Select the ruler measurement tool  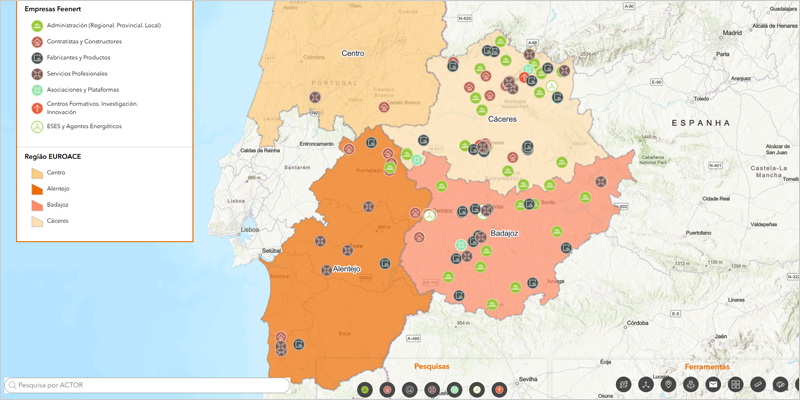coord(758,385)
